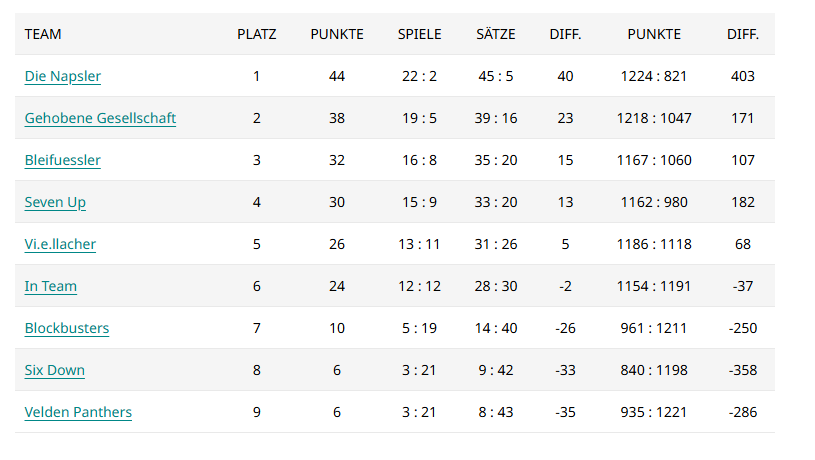Click the 22 : 2 games cell
Screen dimensions: 815x460
(x=419, y=76)
